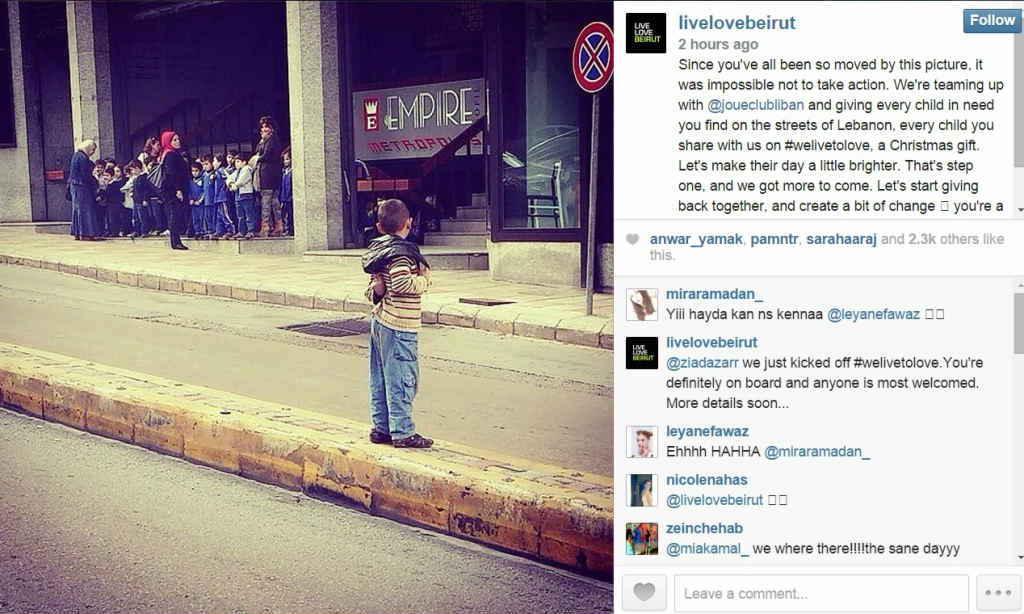Open sarahaaraj profile from likes
The width and height of the screenshot is (1024, 614).
tap(841, 239)
